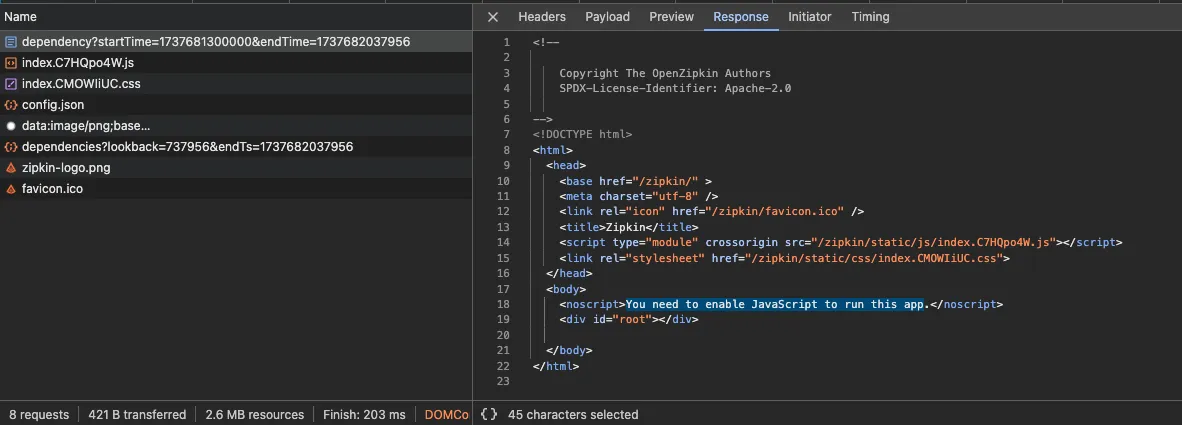1182x425 pixels.
Task: Switch to the Timing tab
Action: coord(871,17)
